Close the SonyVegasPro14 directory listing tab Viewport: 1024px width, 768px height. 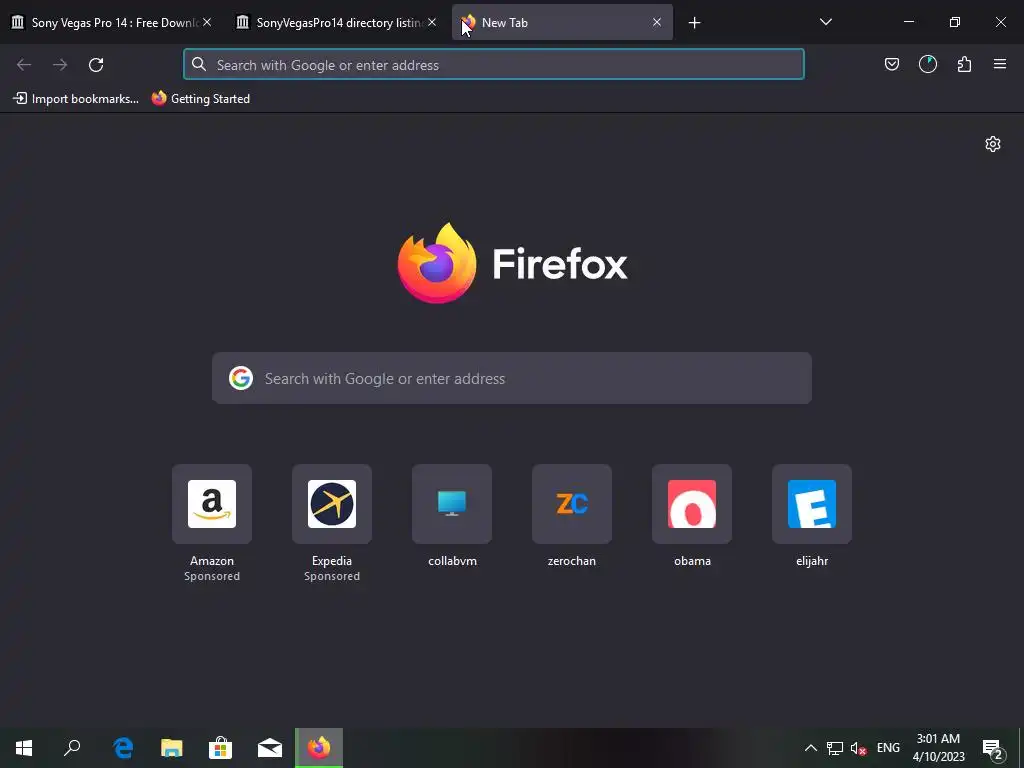coord(432,22)
